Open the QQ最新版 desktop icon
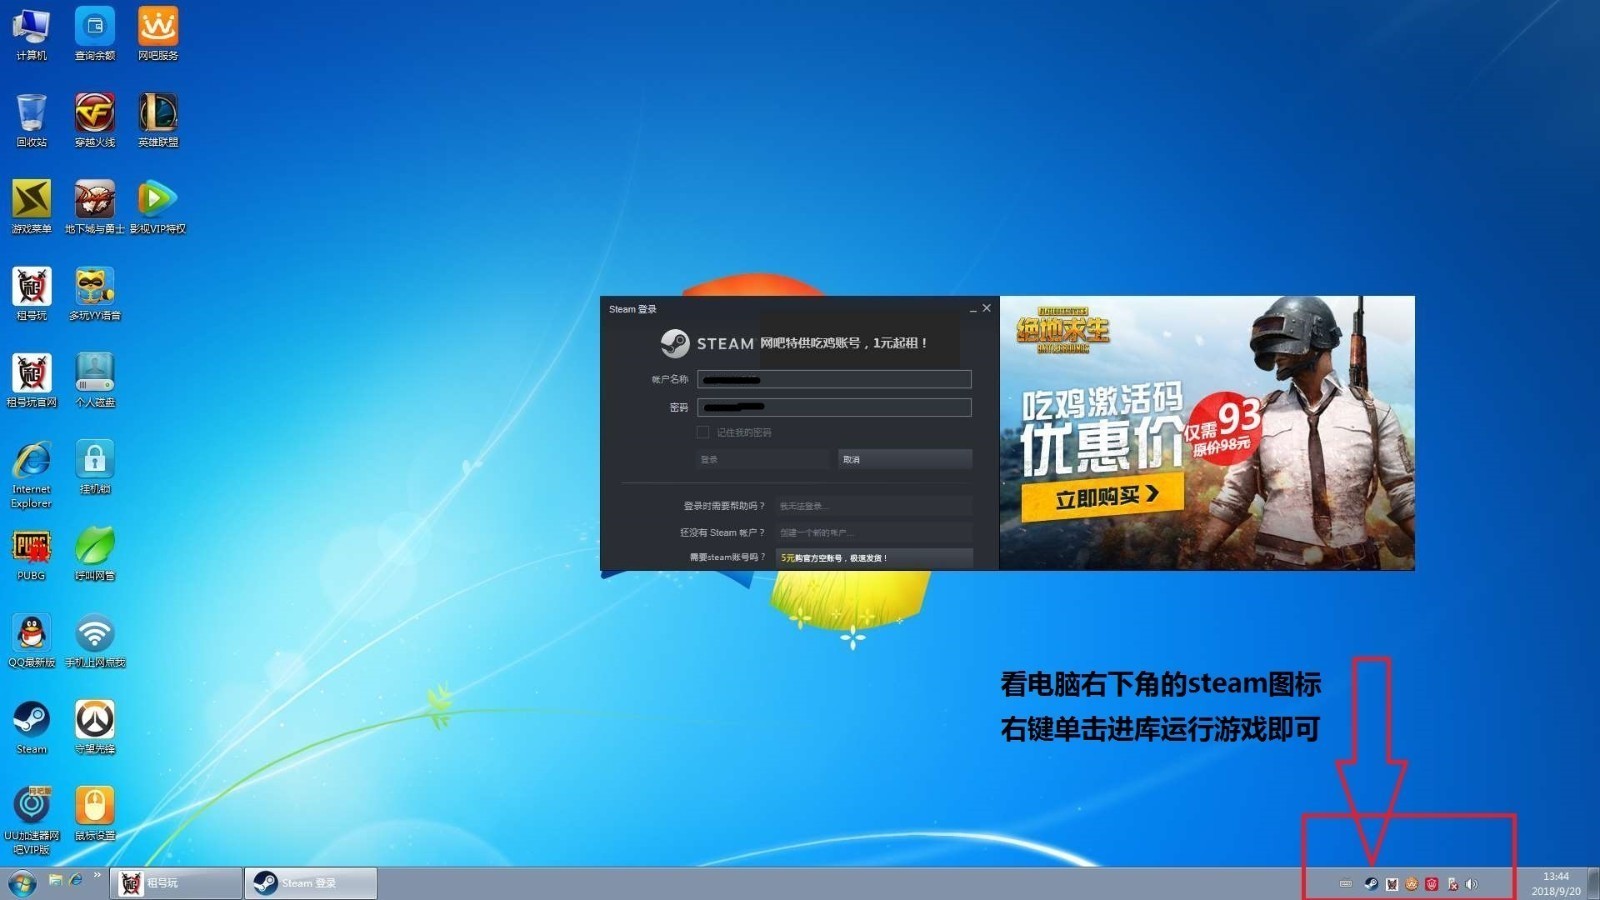This screenshot has height=900, width=1600. tap(31, 641)
